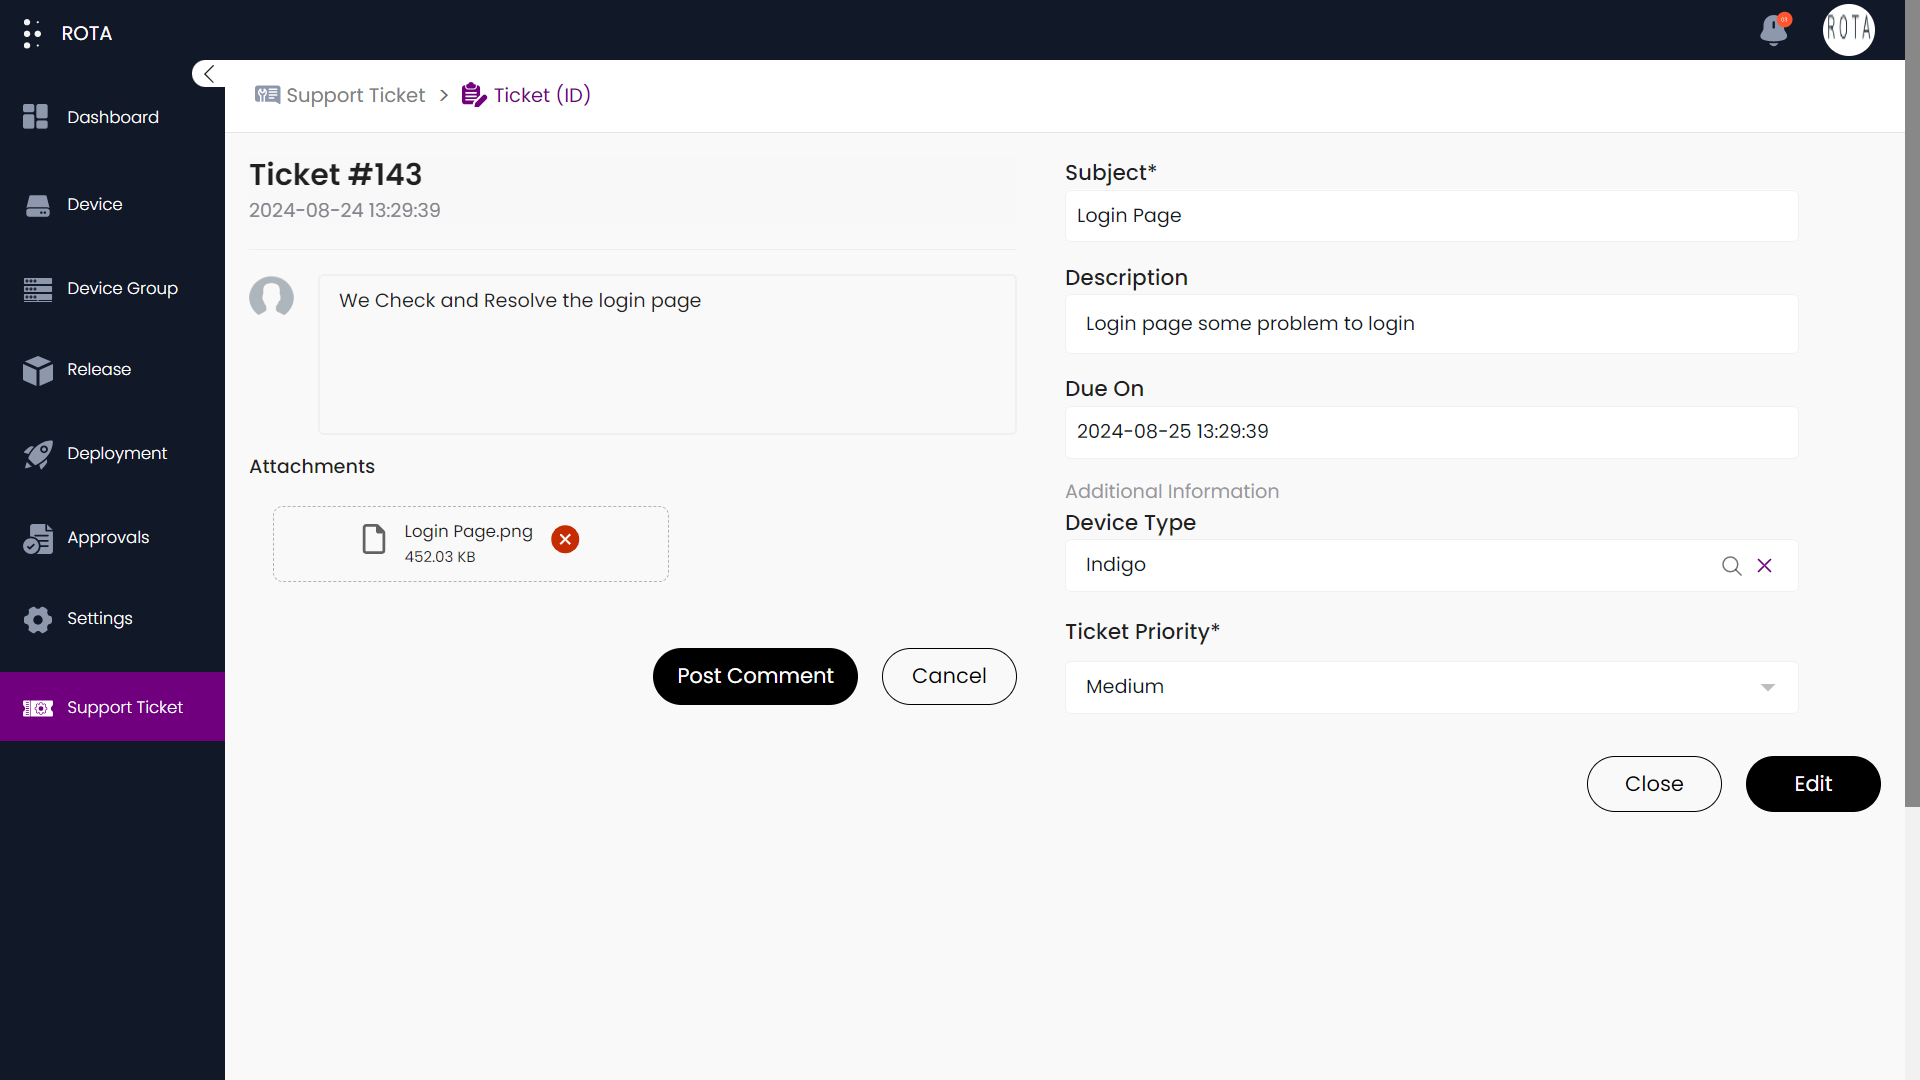Click the Device Type Indigo field
Screen dimensions: 1920x1080
[x=1431, y=565]
